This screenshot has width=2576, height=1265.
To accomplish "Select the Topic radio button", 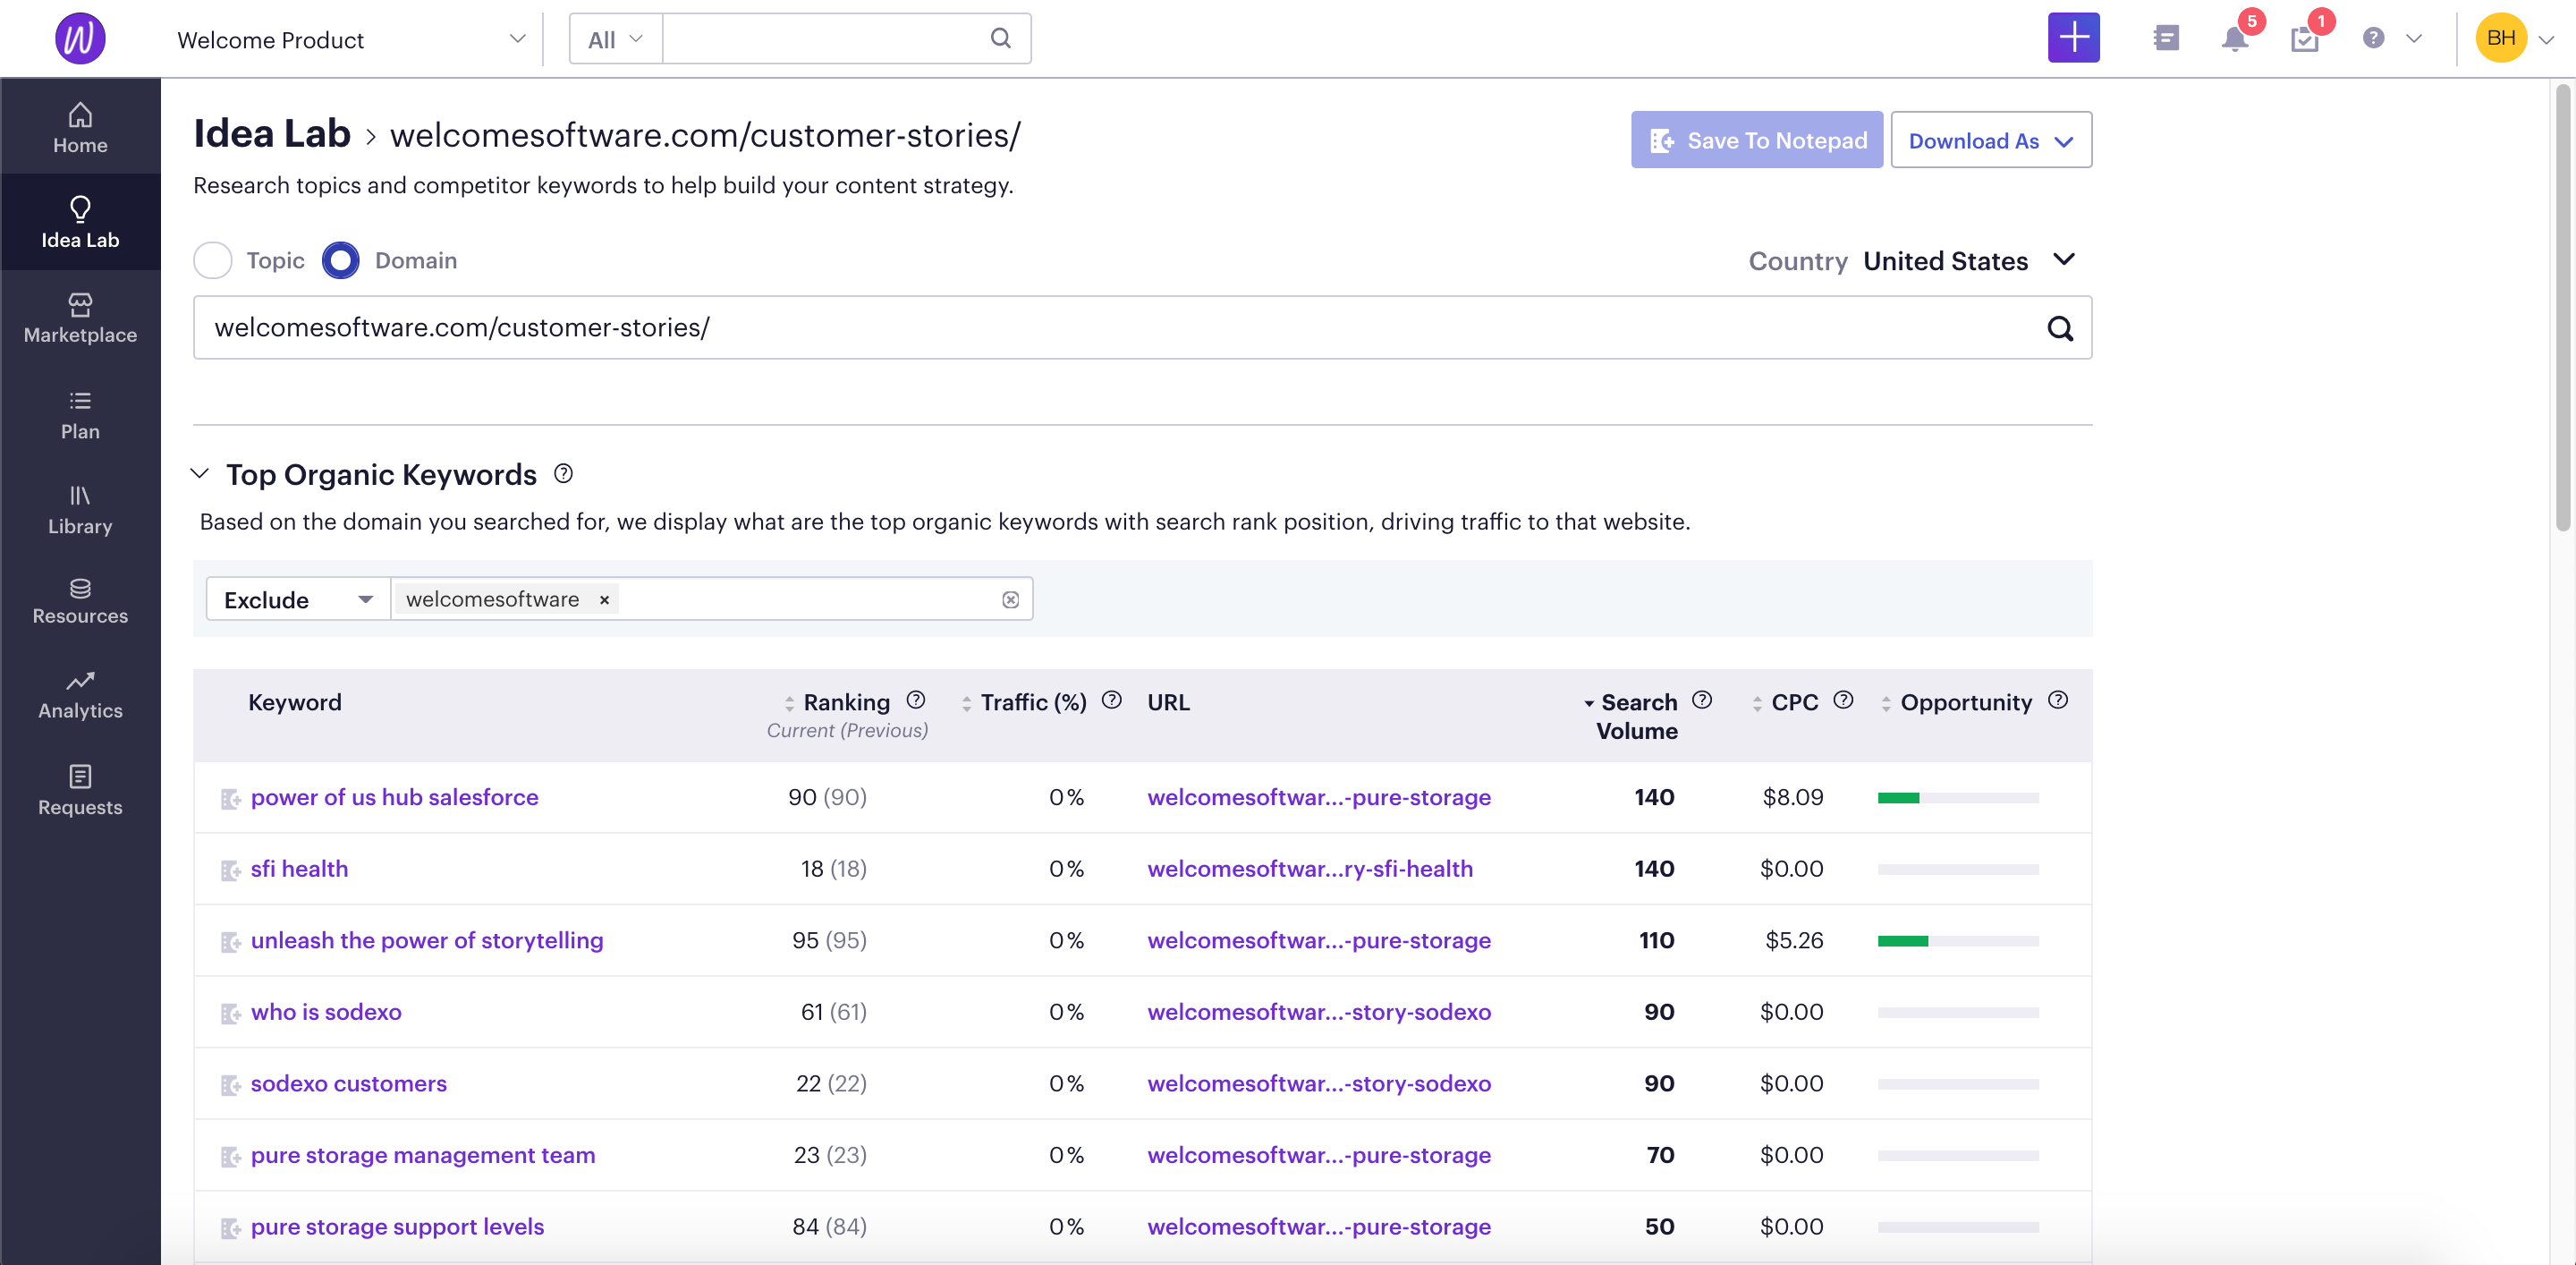I will pos(212,261).
